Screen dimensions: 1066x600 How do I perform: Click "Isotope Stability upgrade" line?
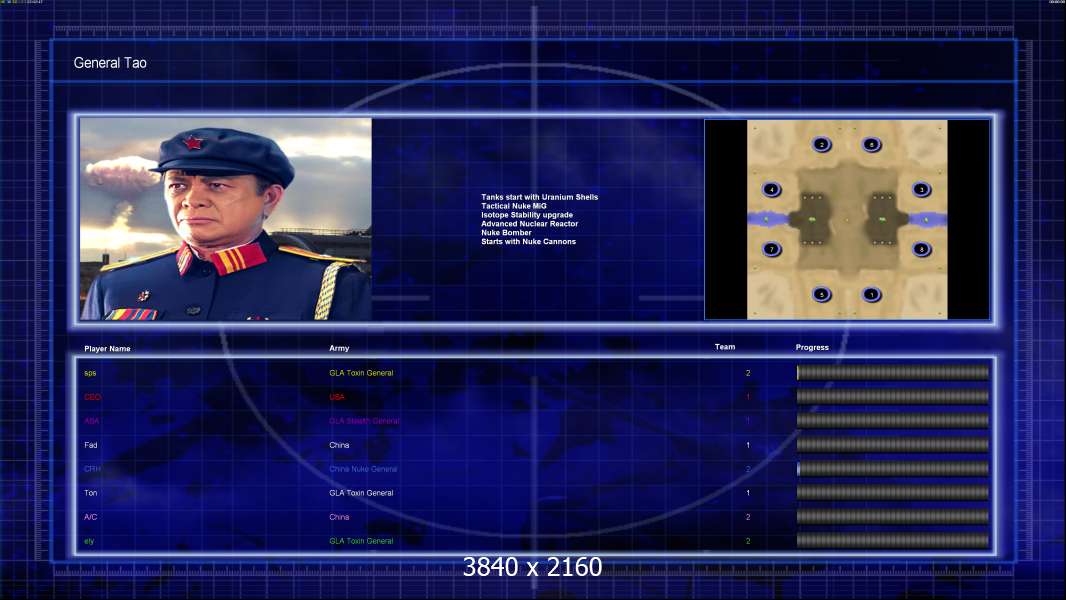tap(527, 215)
